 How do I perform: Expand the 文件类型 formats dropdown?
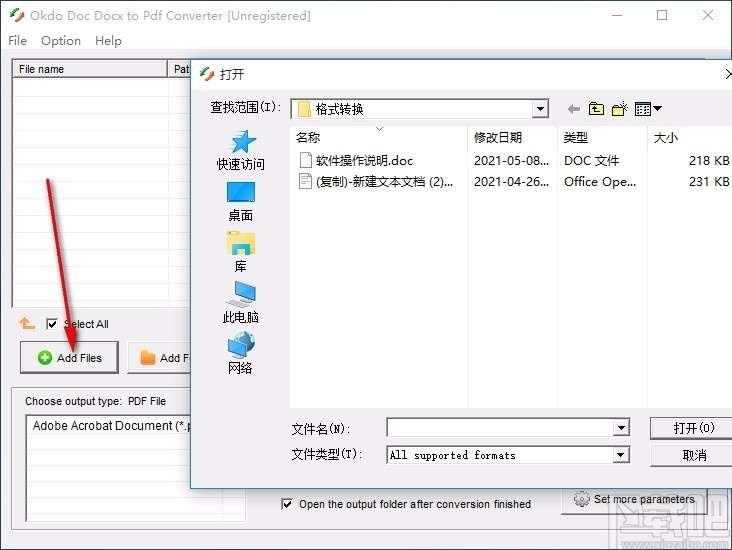pos(620,455)
